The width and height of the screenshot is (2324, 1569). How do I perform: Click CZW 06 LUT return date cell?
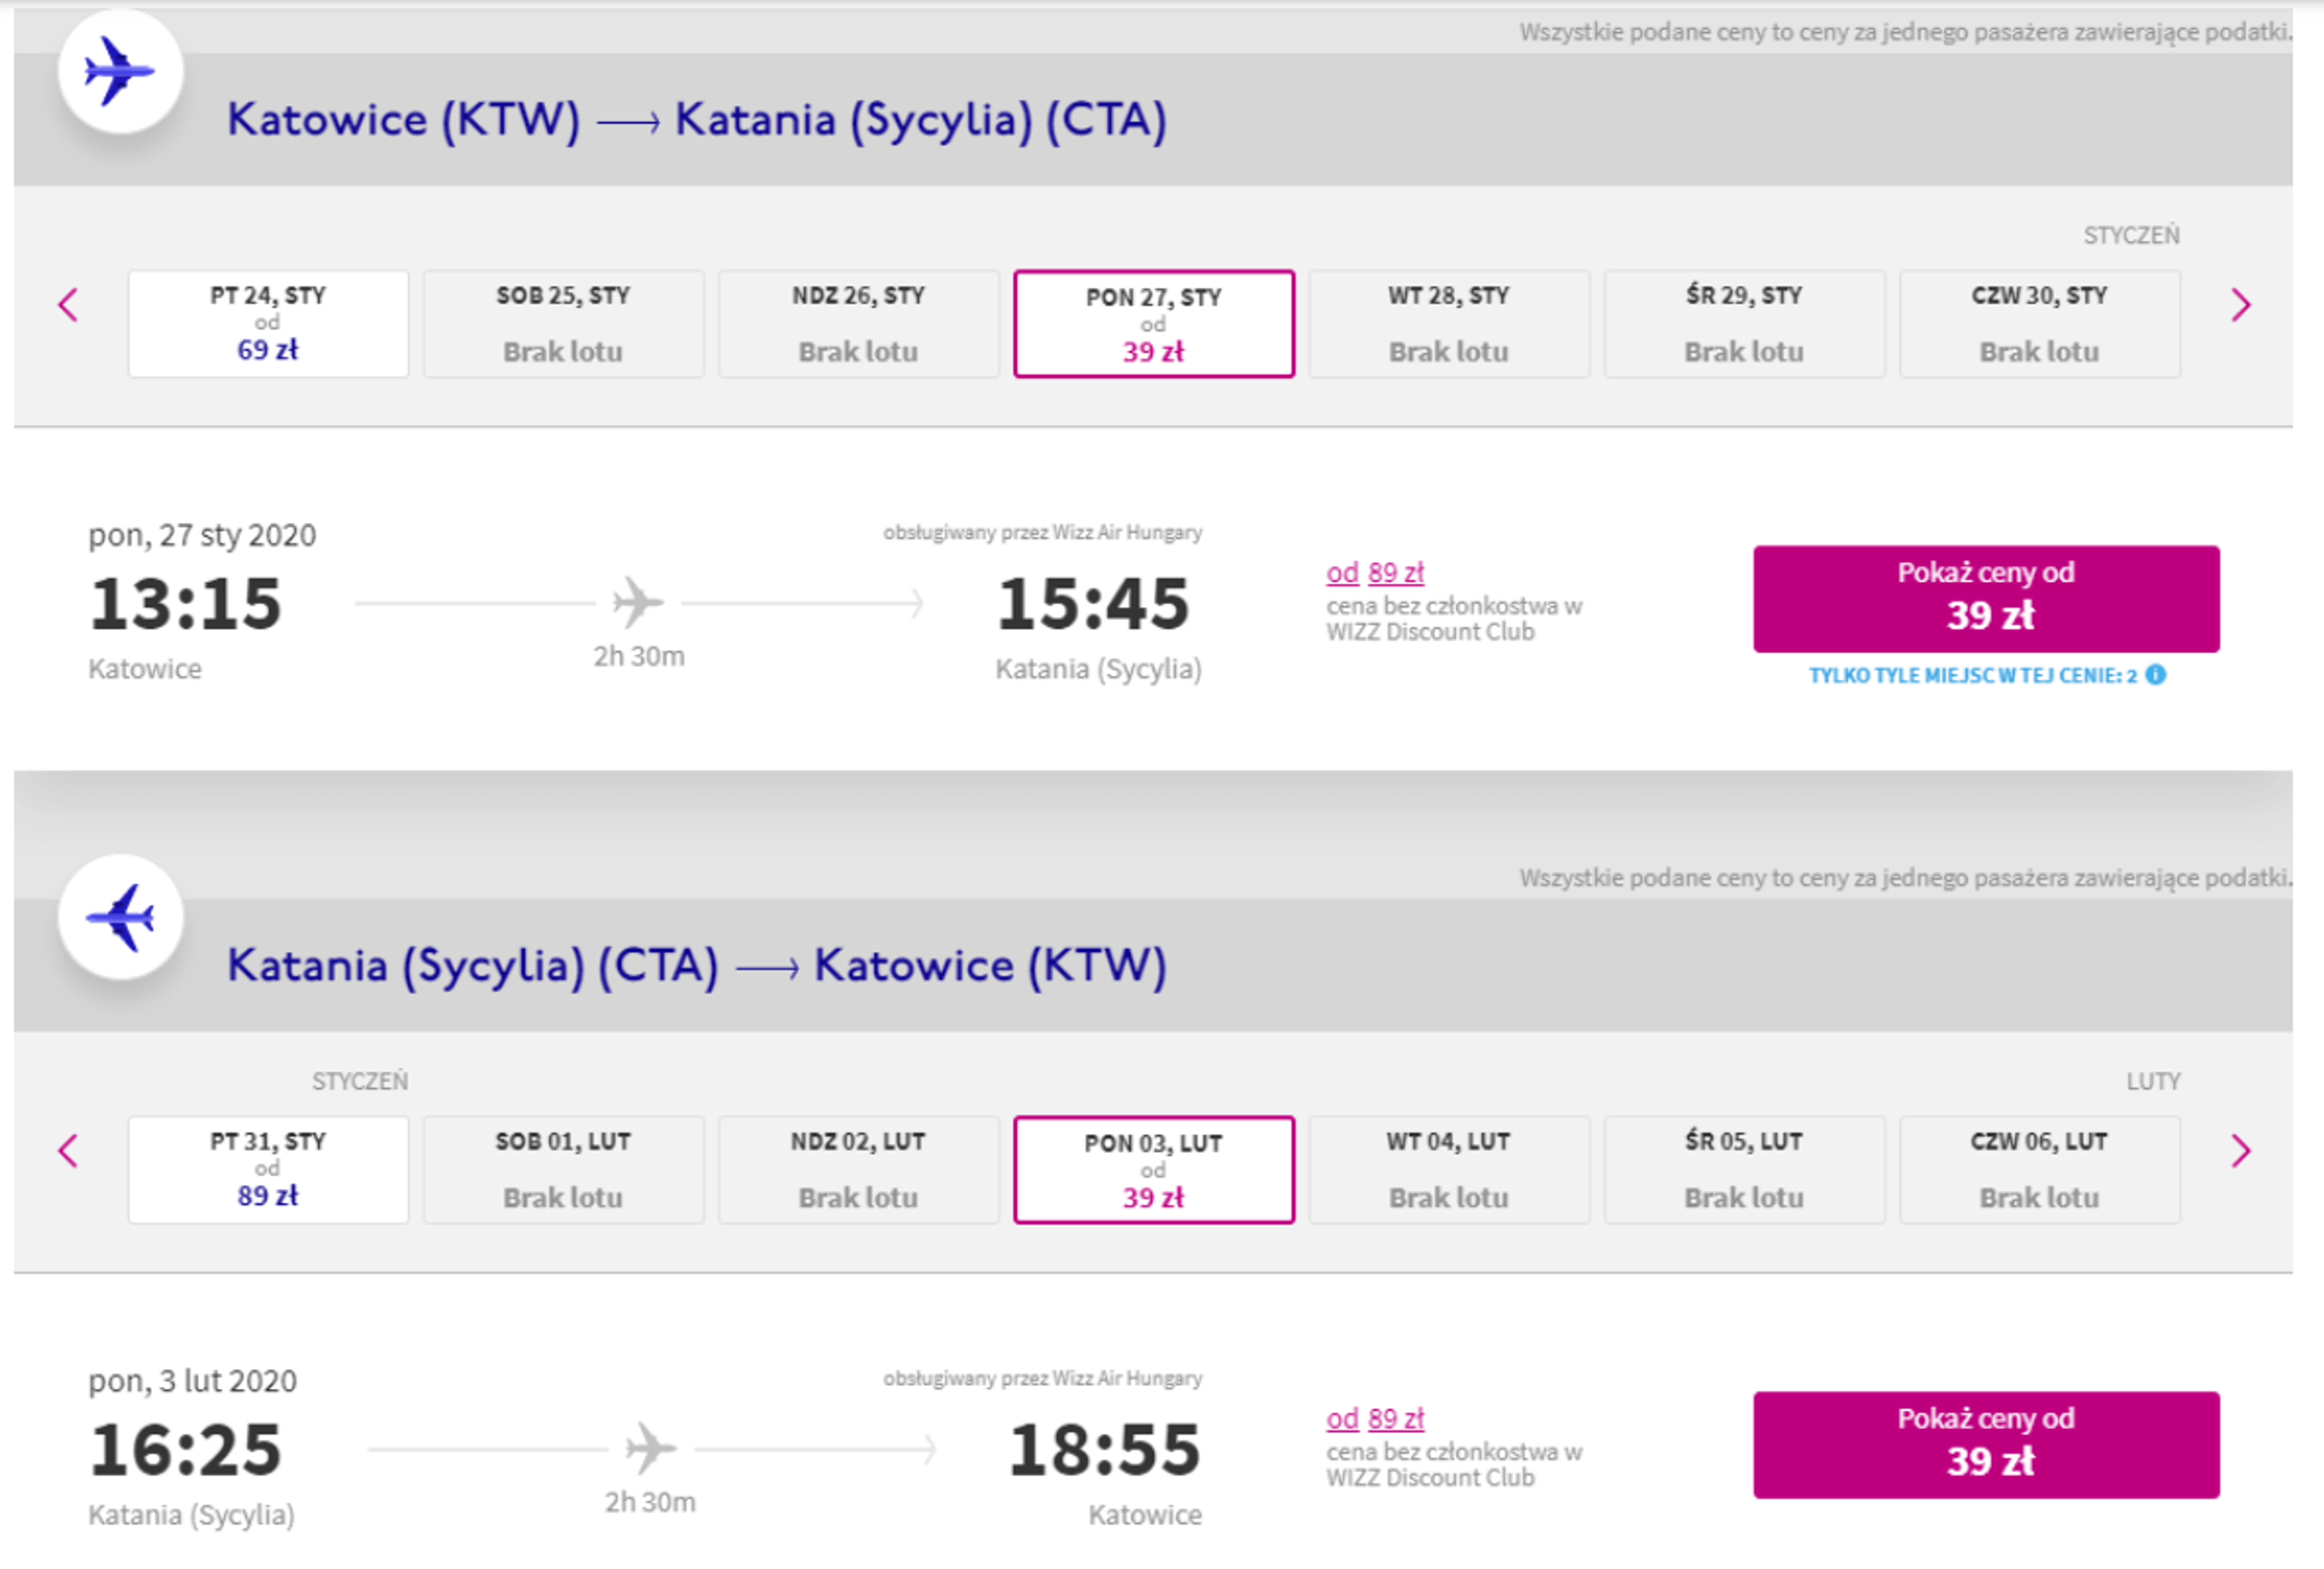coord(2039,1170)
